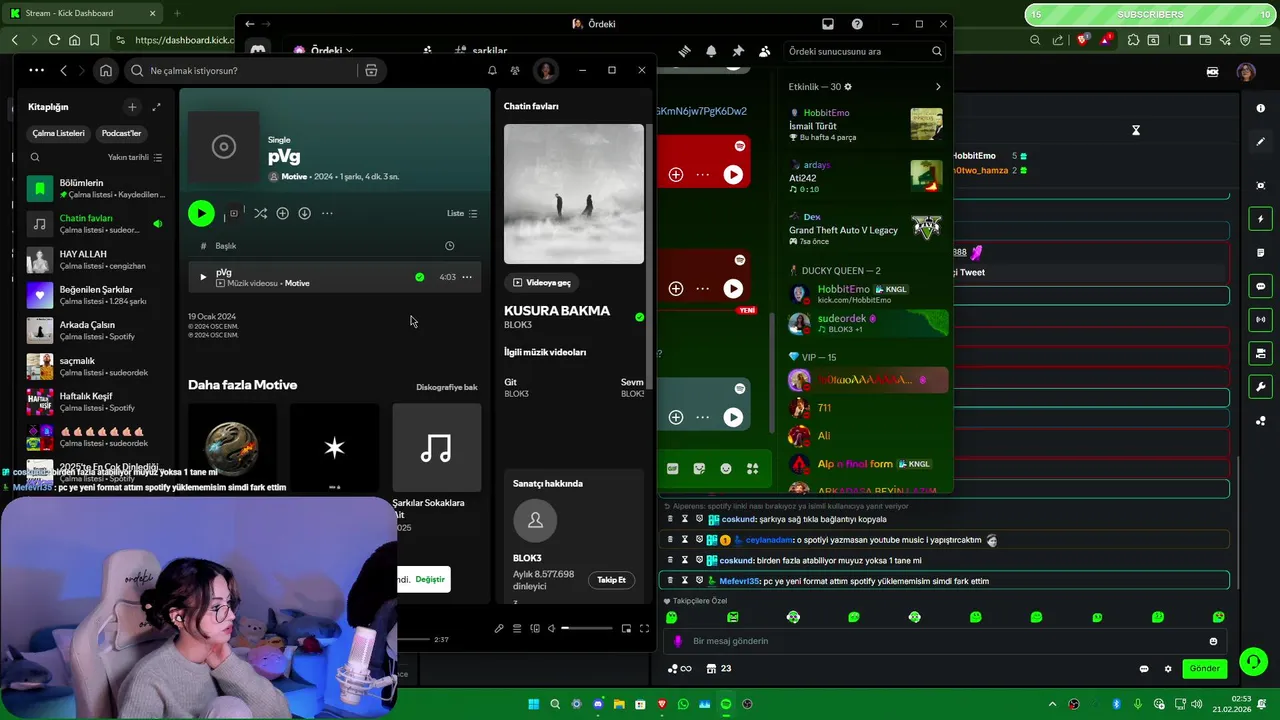Search within Spotify library
Image resolution: width=1280 pixels, height=720 pixels.
(35, 157)
